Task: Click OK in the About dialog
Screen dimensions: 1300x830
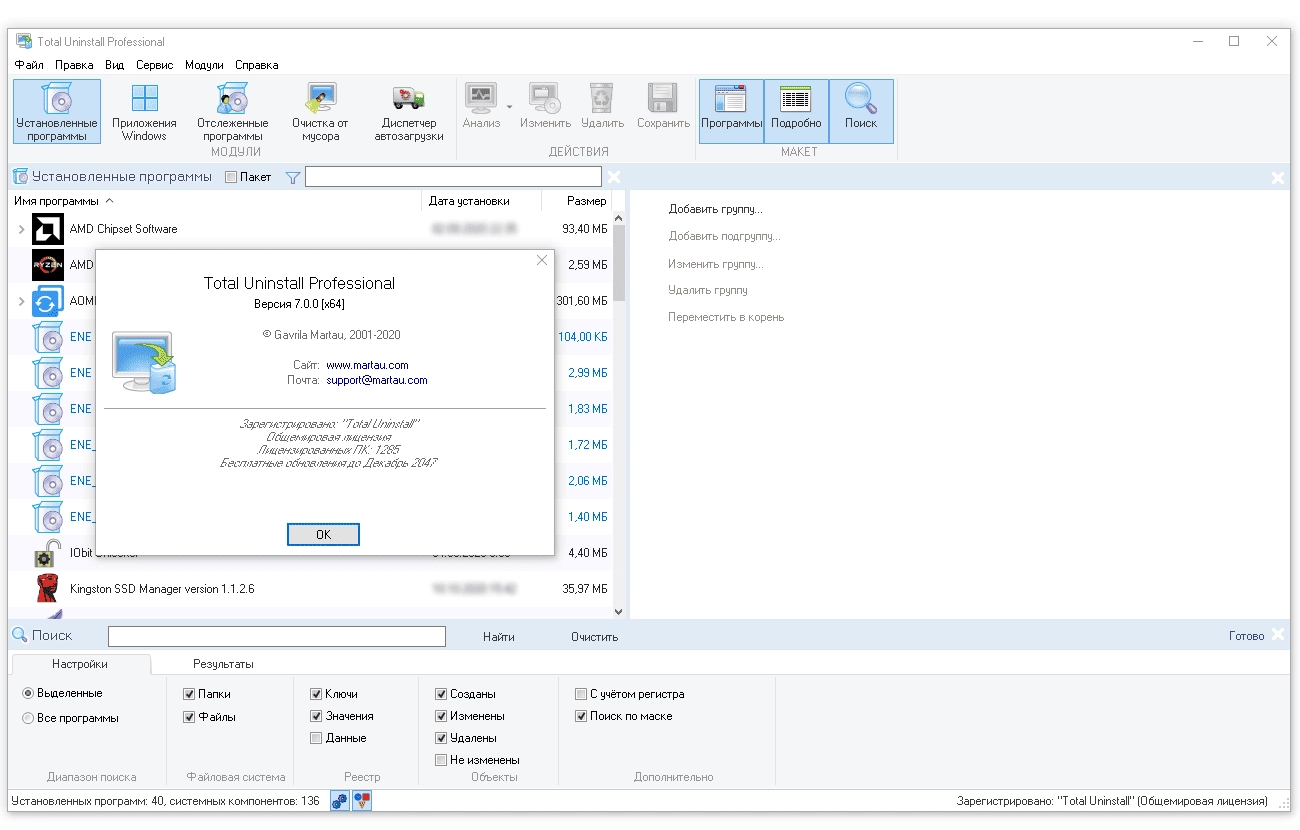Action: tap(323, 535)
